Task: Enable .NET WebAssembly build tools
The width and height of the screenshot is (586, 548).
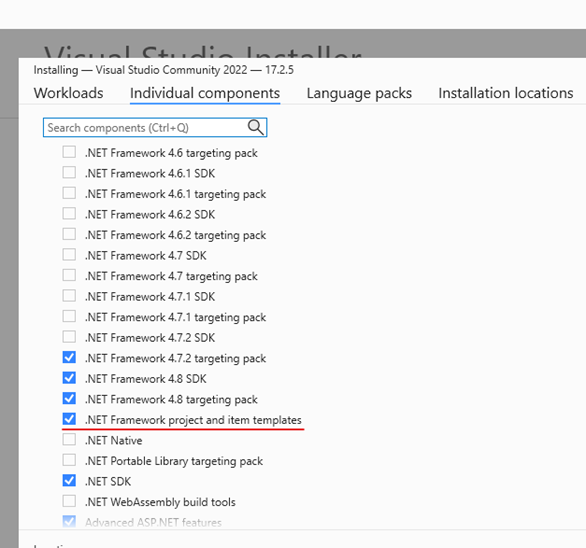Action: point(69,501)
